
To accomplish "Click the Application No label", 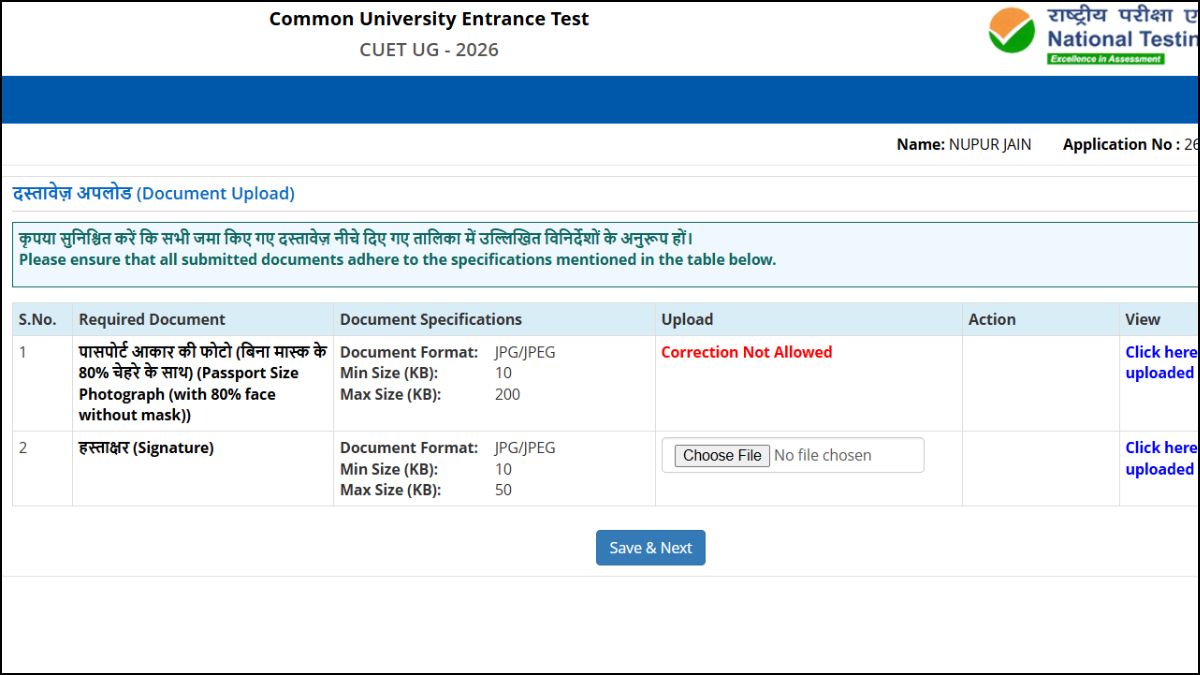I will coord(1120,145).
